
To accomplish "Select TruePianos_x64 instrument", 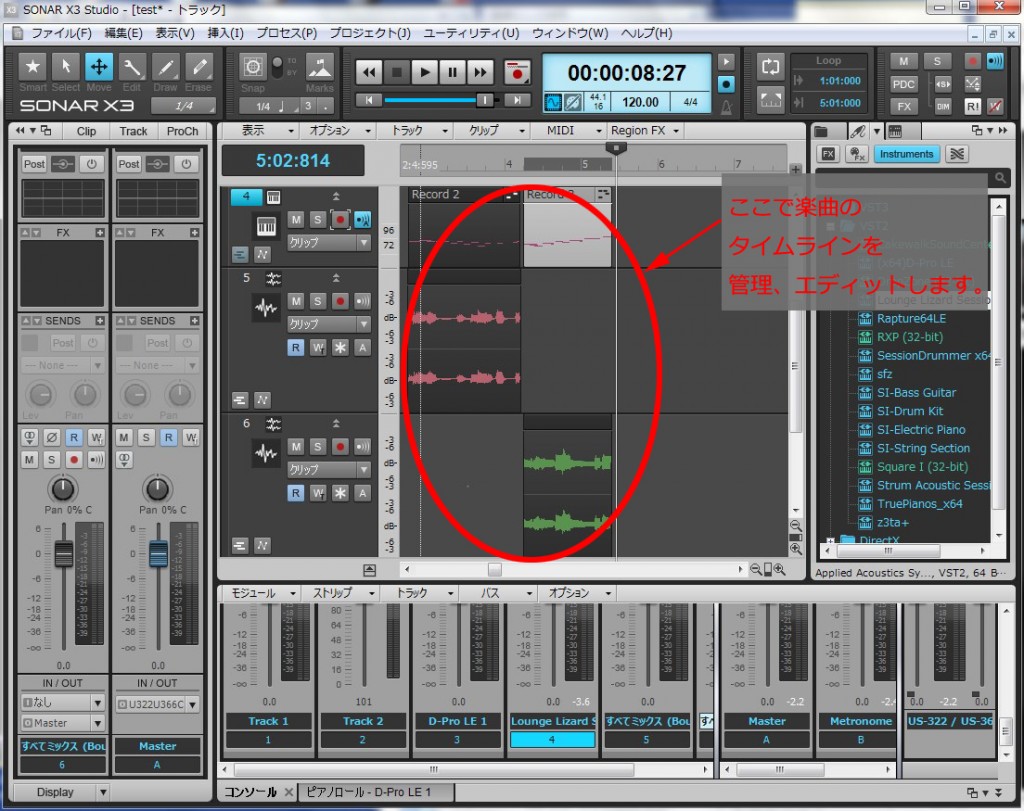I will [x=920, y=504].
